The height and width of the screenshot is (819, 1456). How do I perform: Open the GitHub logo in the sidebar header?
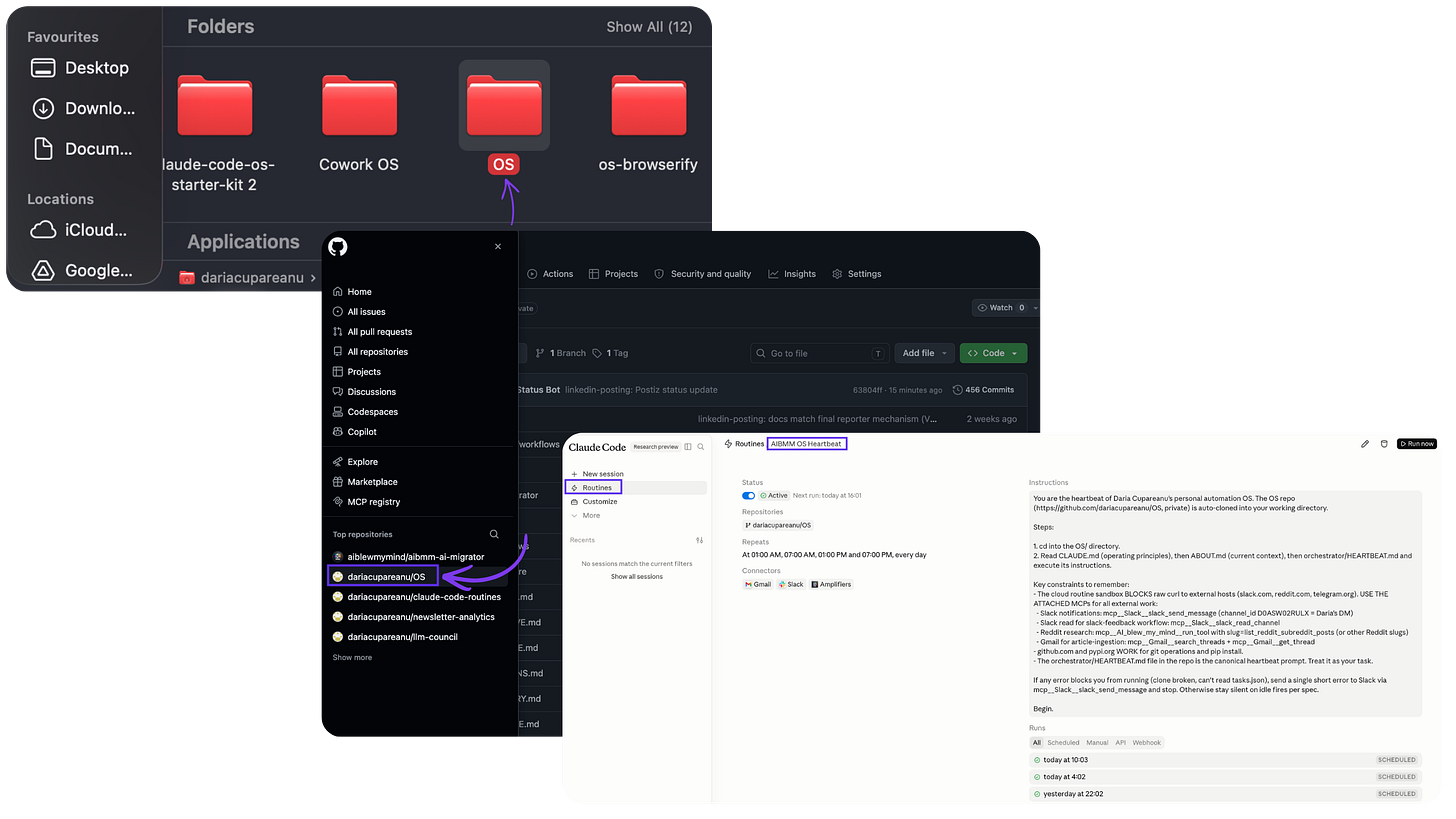[338, 247]
